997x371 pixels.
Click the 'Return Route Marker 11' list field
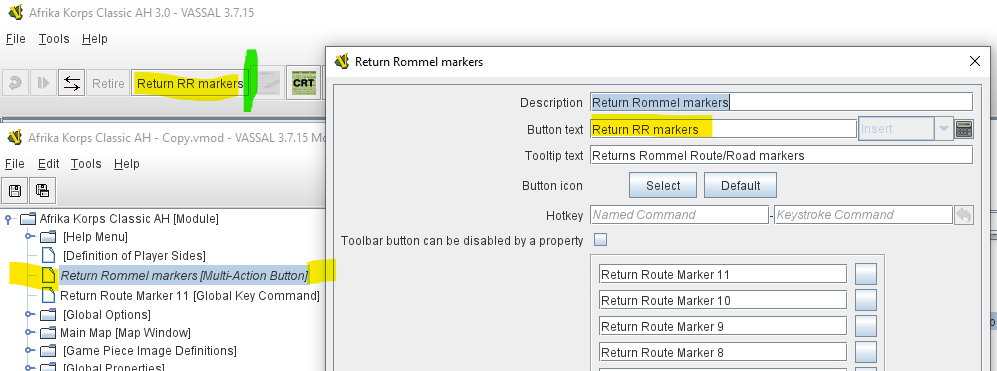723,274
